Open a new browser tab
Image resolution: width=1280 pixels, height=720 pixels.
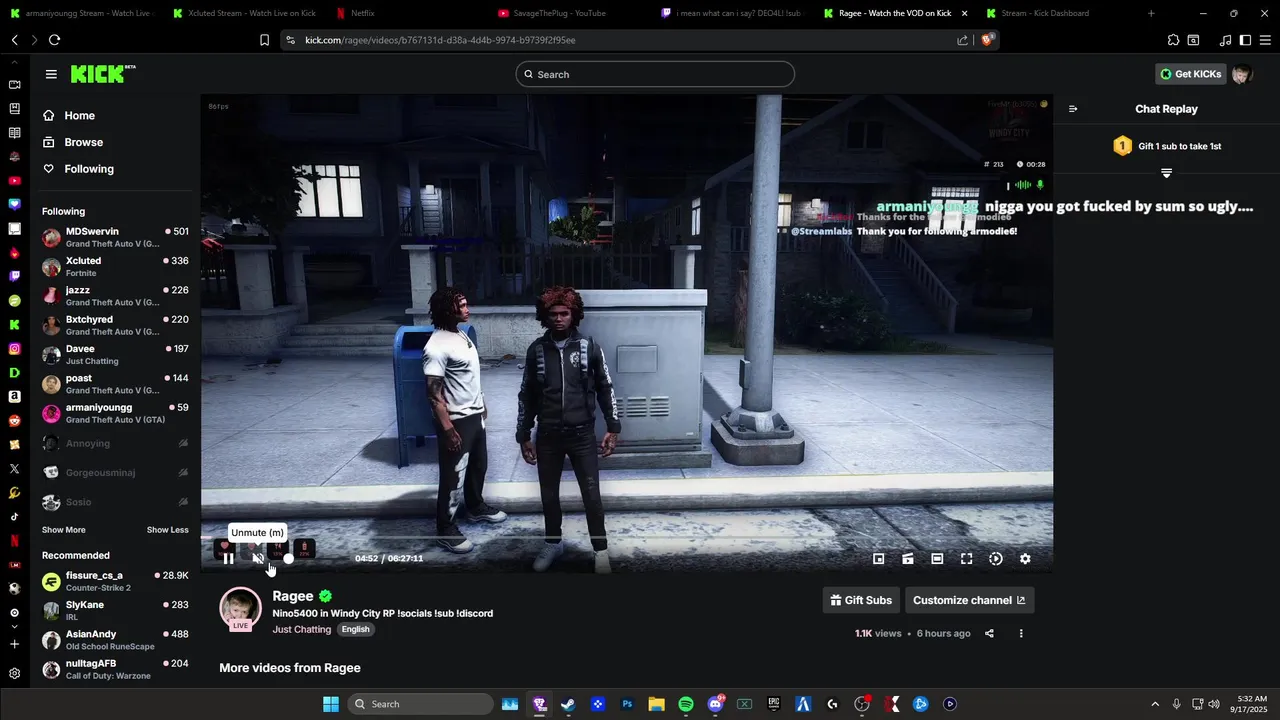(1151, 13)
